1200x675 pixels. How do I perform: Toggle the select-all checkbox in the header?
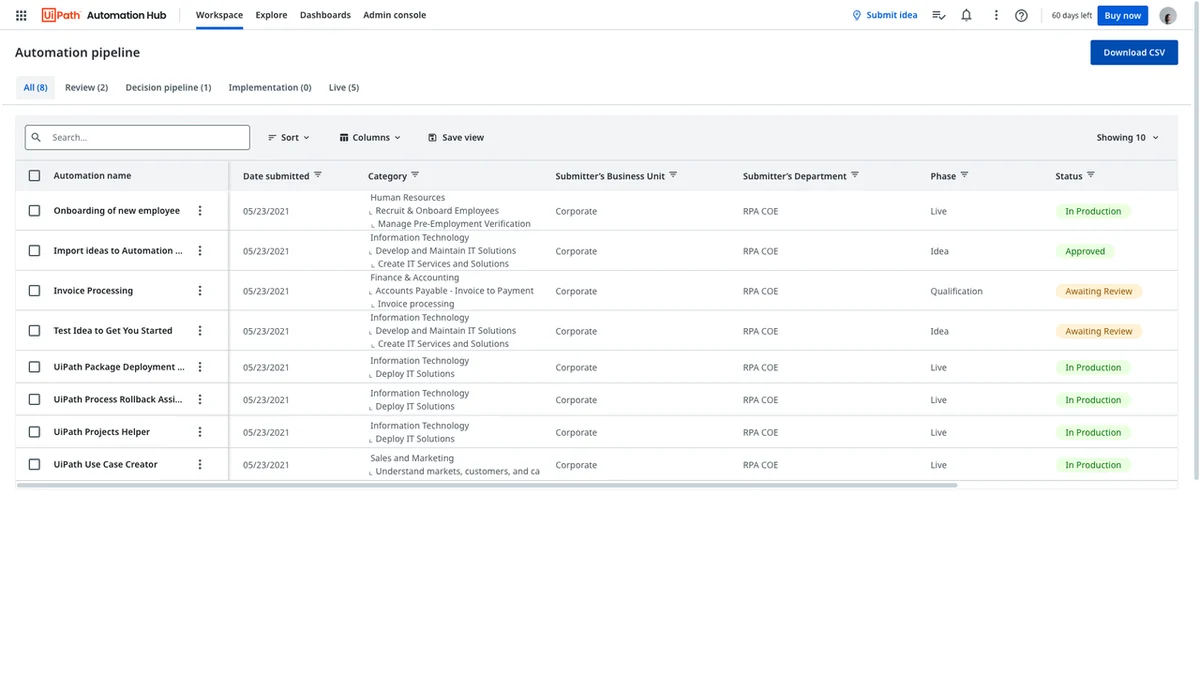coord(34,175)
